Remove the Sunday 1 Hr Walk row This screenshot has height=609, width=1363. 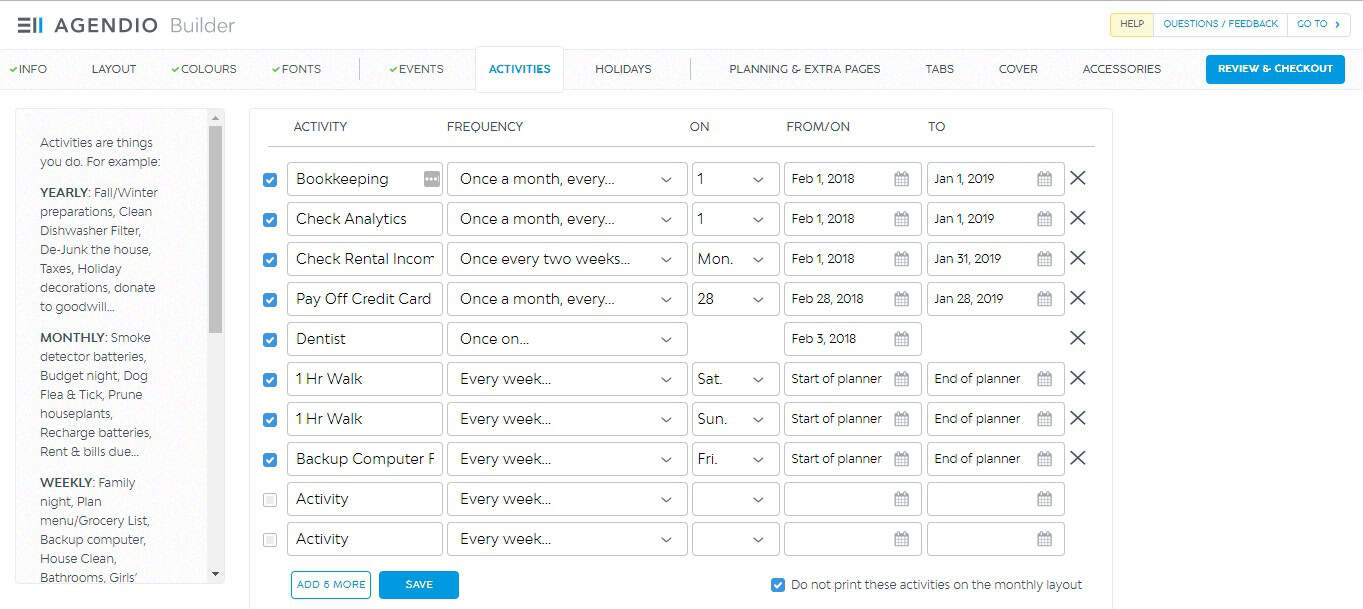pyautogui.click(x=1077, y=418)
